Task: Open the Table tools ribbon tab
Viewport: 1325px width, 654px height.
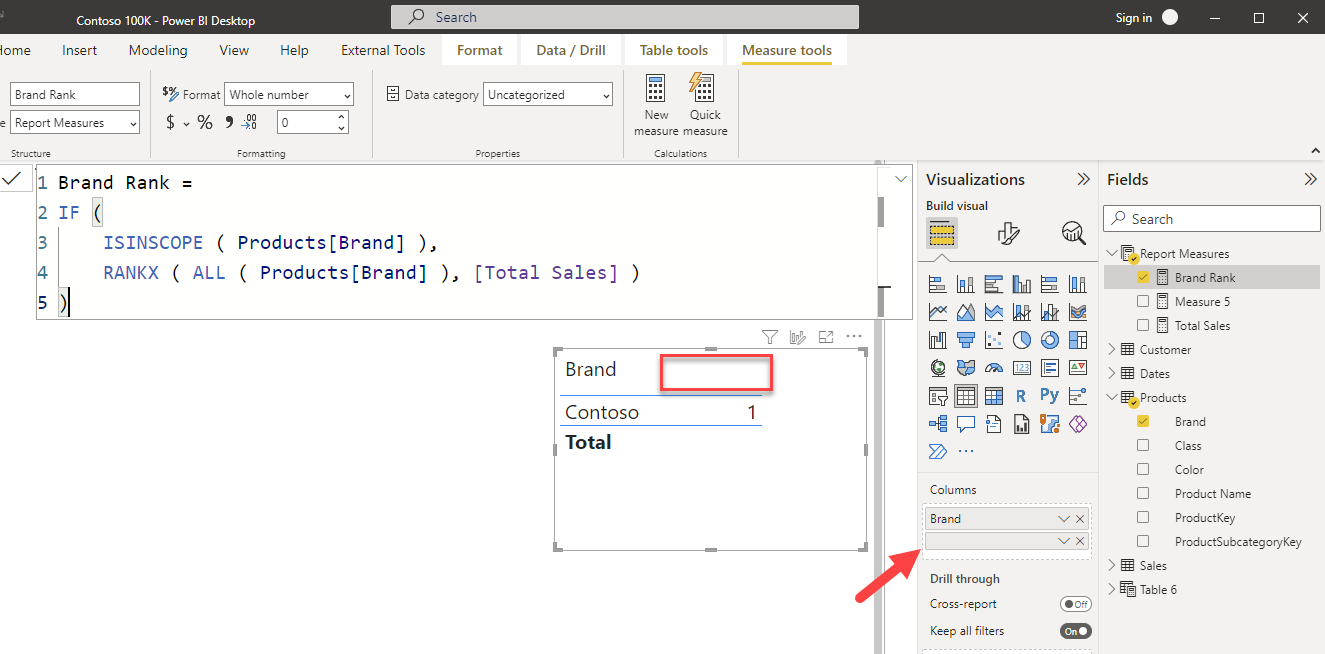Action: [674, 50]
